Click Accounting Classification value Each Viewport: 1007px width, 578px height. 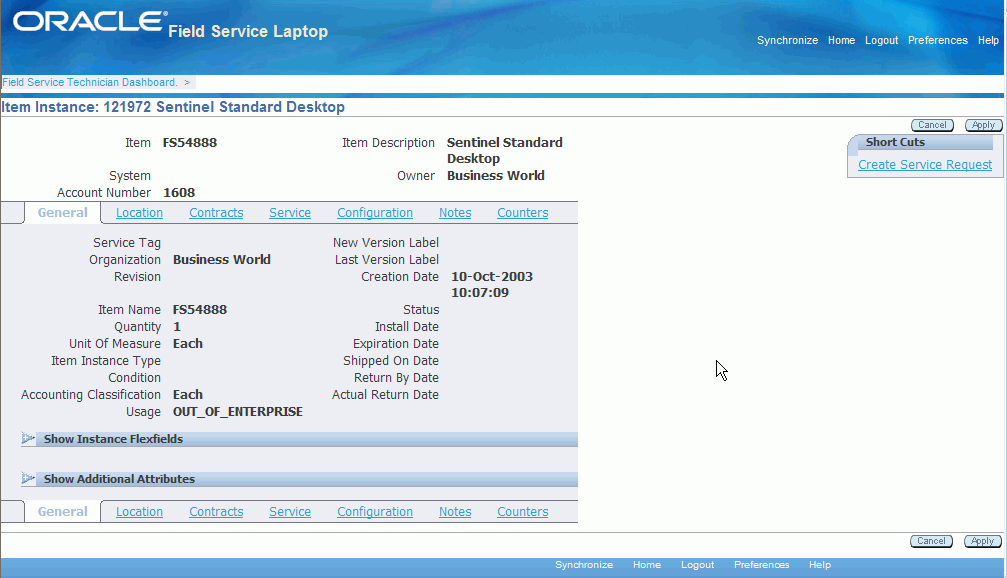pyautogui.click(x=188, y=394)
